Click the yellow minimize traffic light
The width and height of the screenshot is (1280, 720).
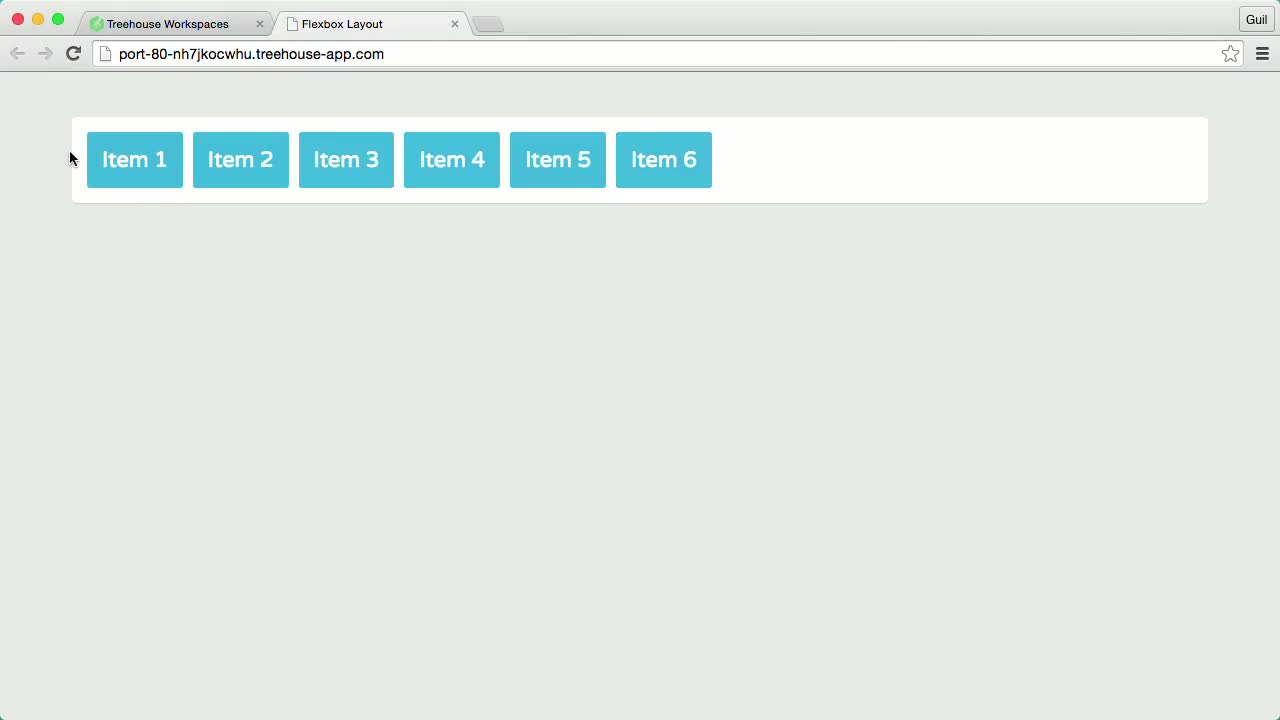[x=38, y=19]
